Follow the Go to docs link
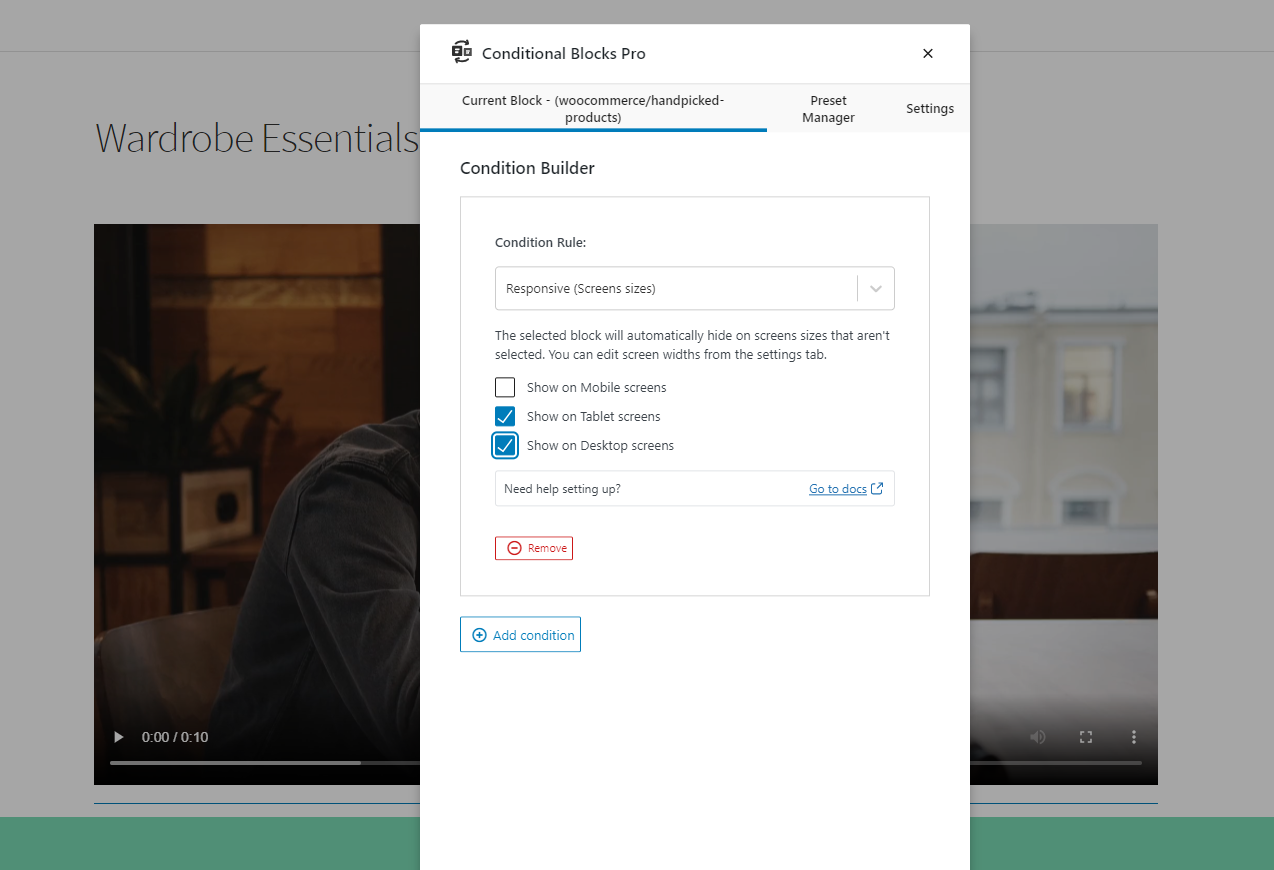This screenshot has width=1274, height=870. (837, 489)
